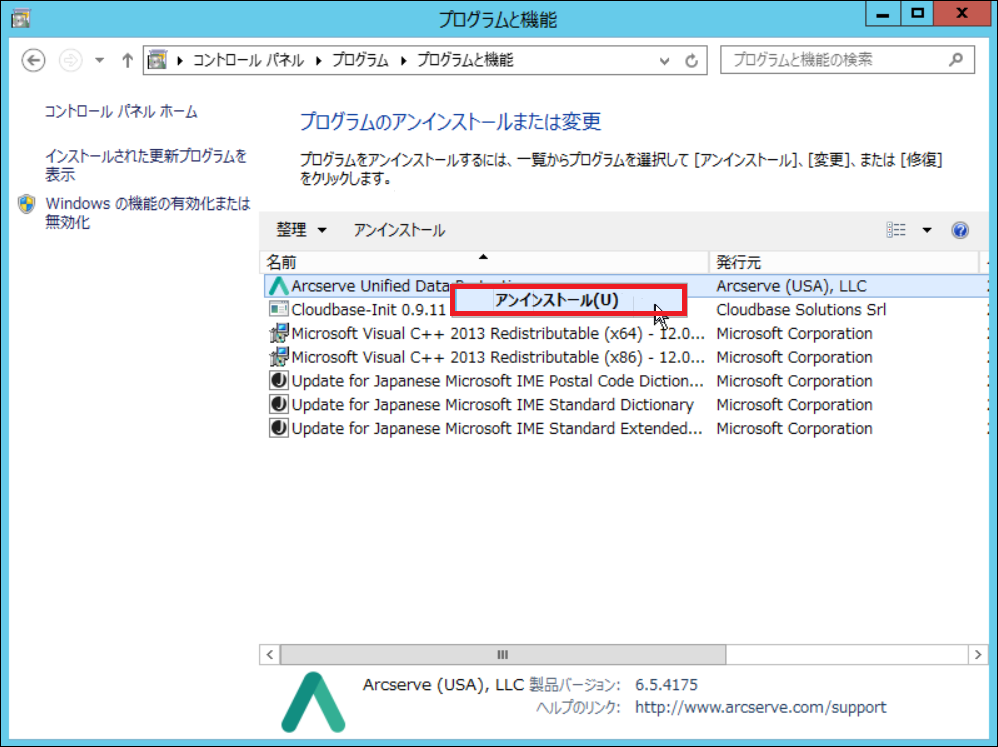Click Arcserve (USA), LLC publisher cell
The width and height of the screenshot is (998, 747).
coord(791,286)
